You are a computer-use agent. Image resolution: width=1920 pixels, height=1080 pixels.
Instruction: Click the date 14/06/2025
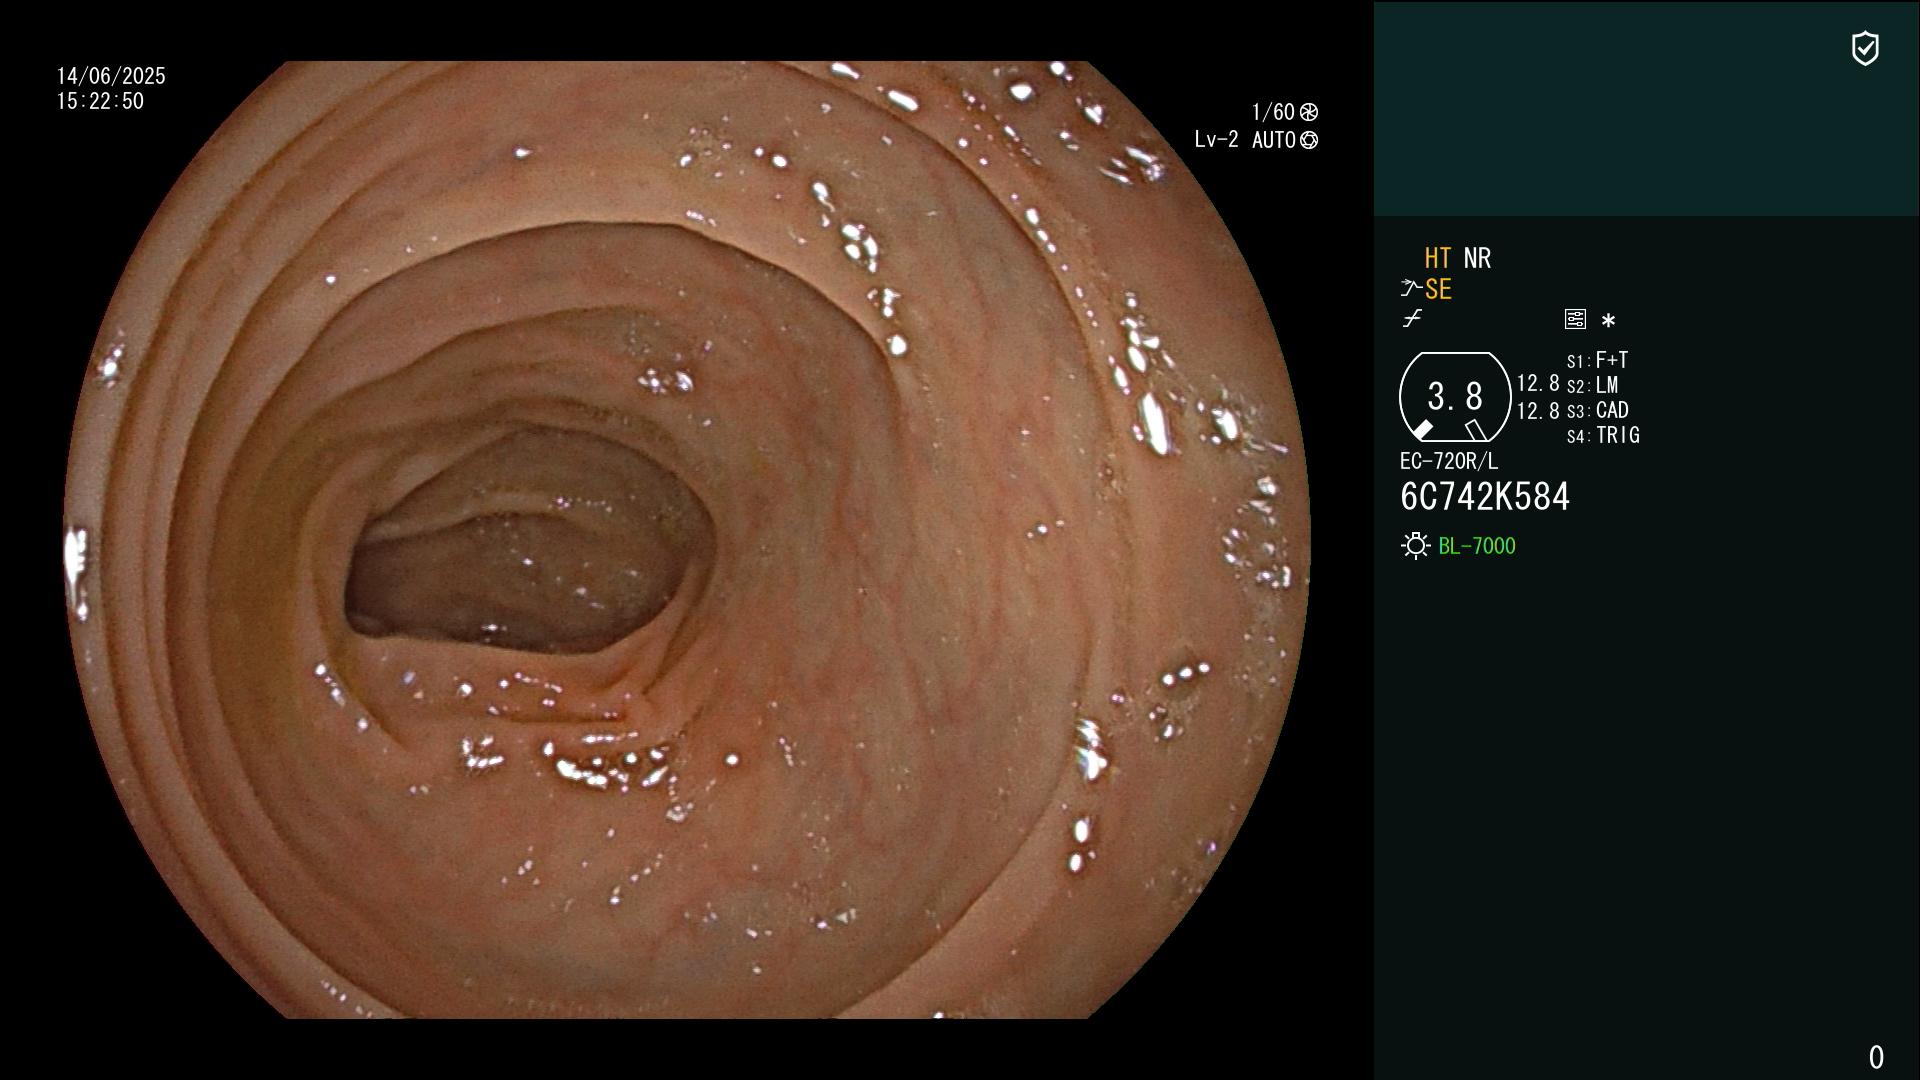(x=111, y=76)
